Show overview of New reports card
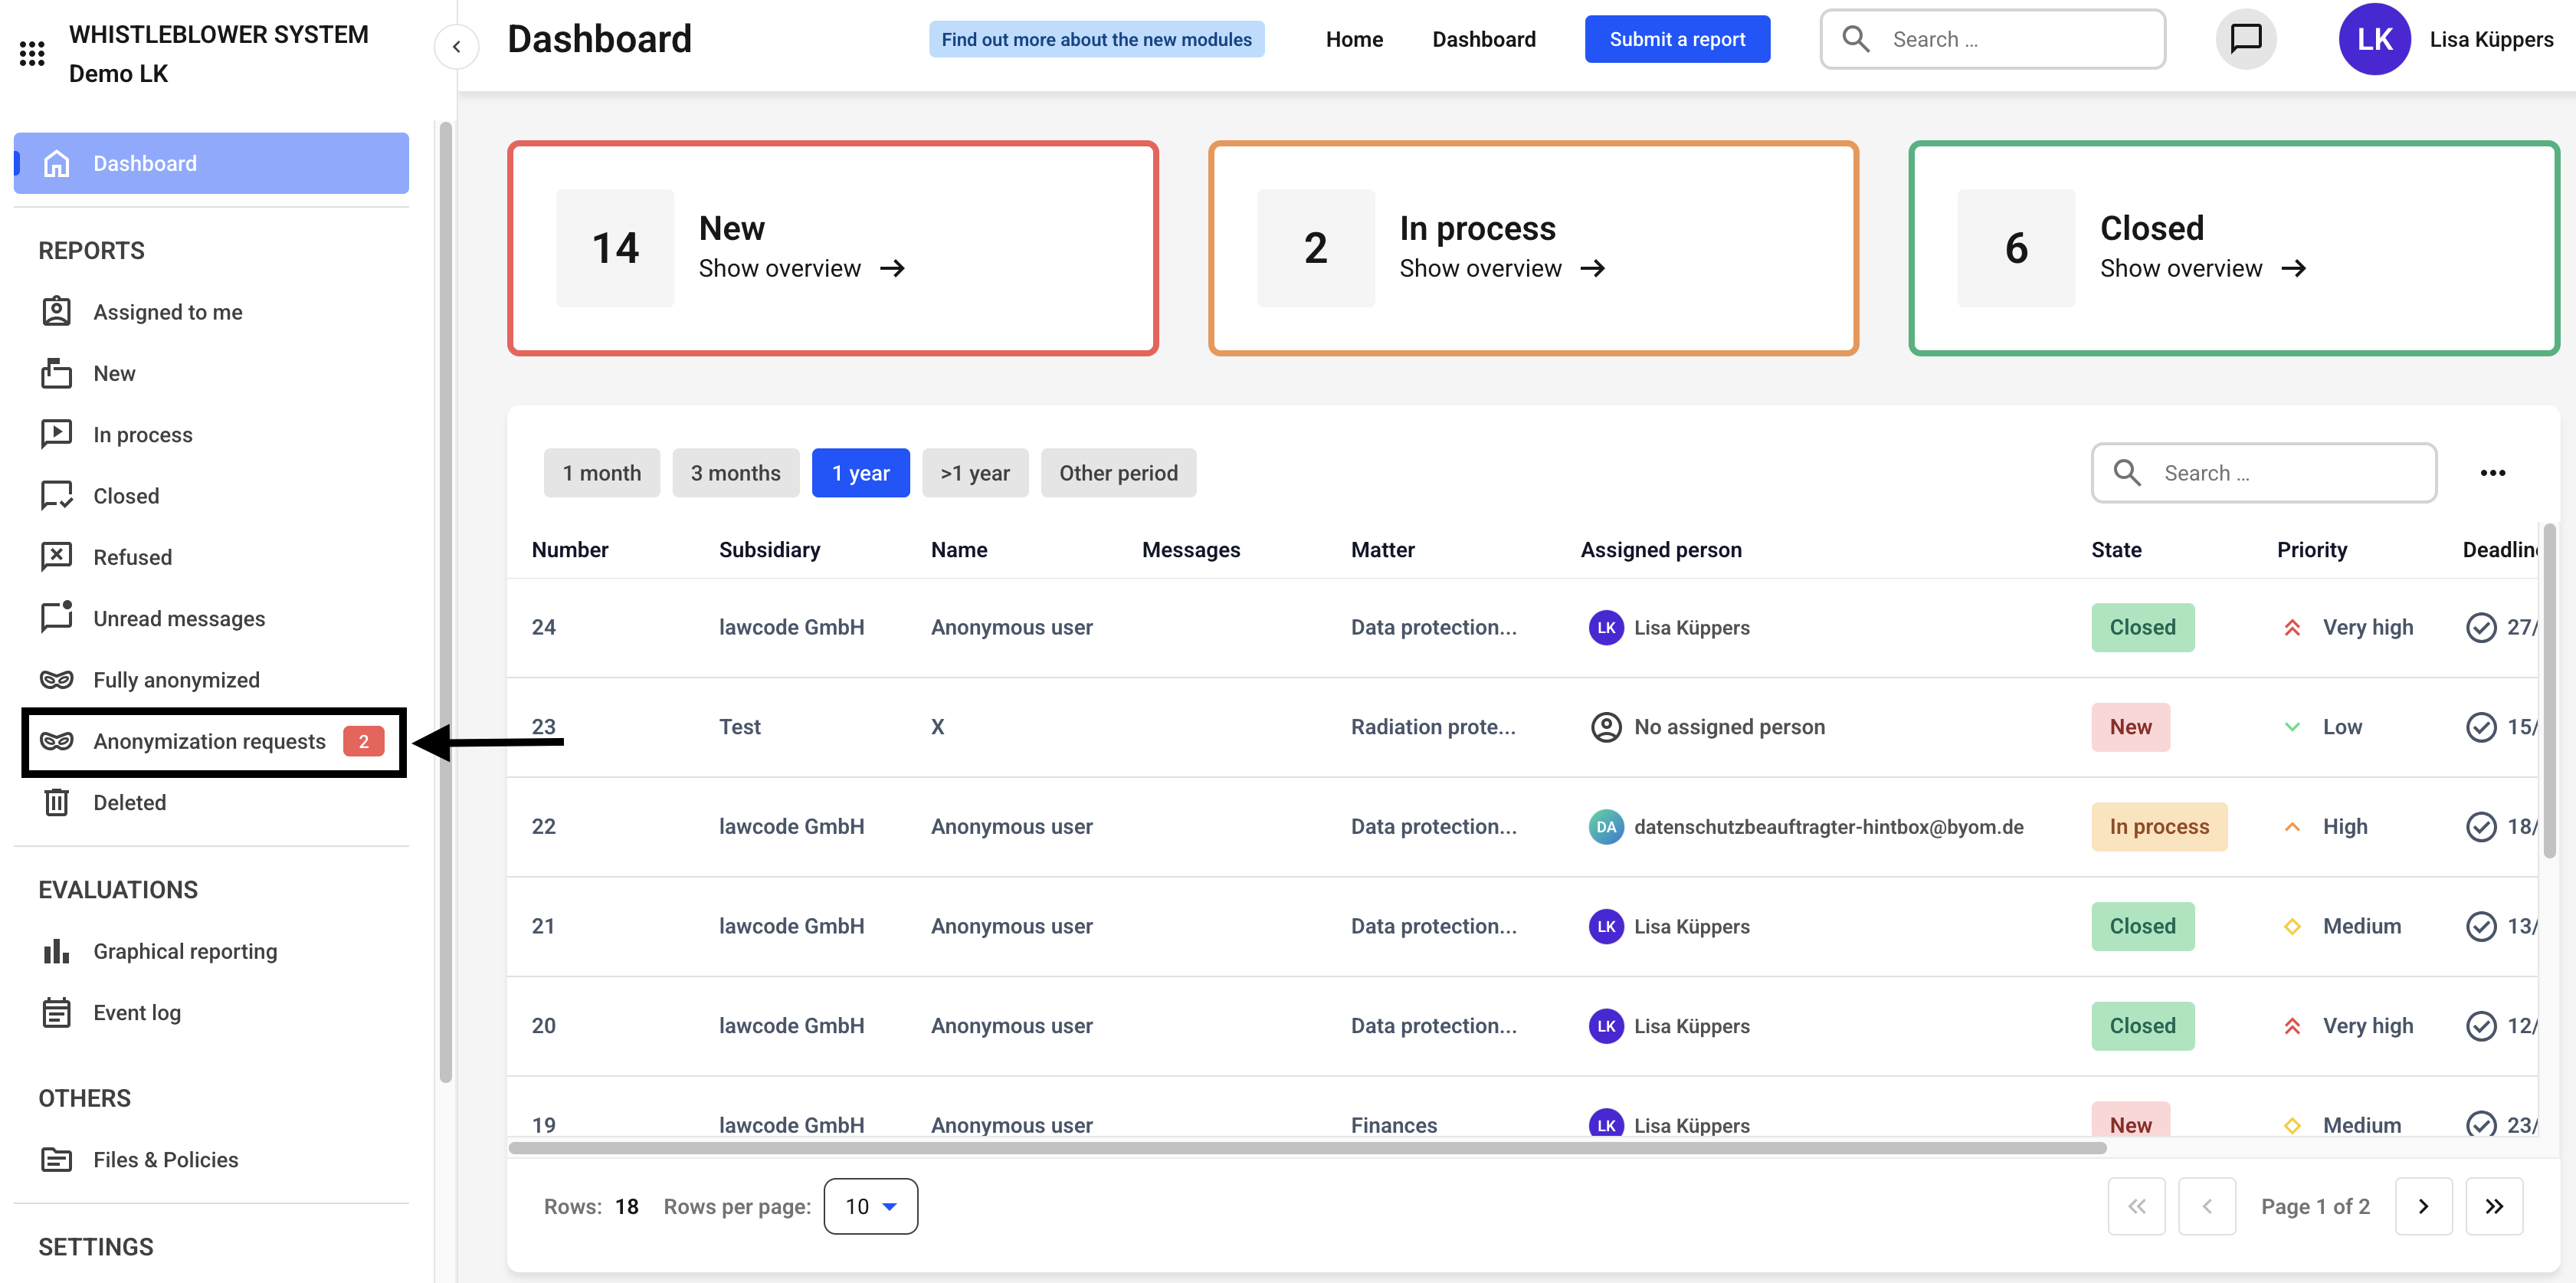This screenshot has width=2576, height=1283. 801,268
